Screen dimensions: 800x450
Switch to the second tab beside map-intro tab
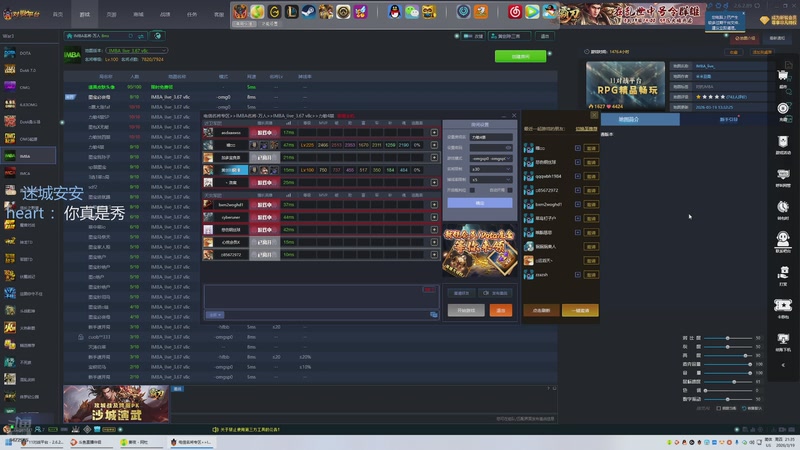point(729,119)
